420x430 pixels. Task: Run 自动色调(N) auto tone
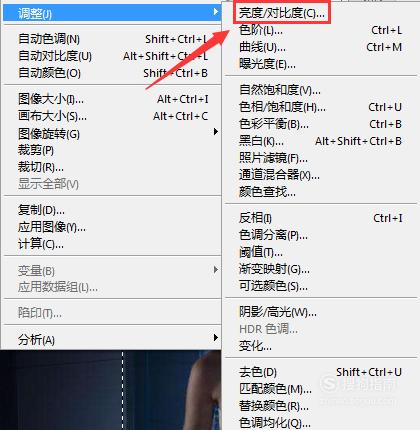click(x=112, y=39)
